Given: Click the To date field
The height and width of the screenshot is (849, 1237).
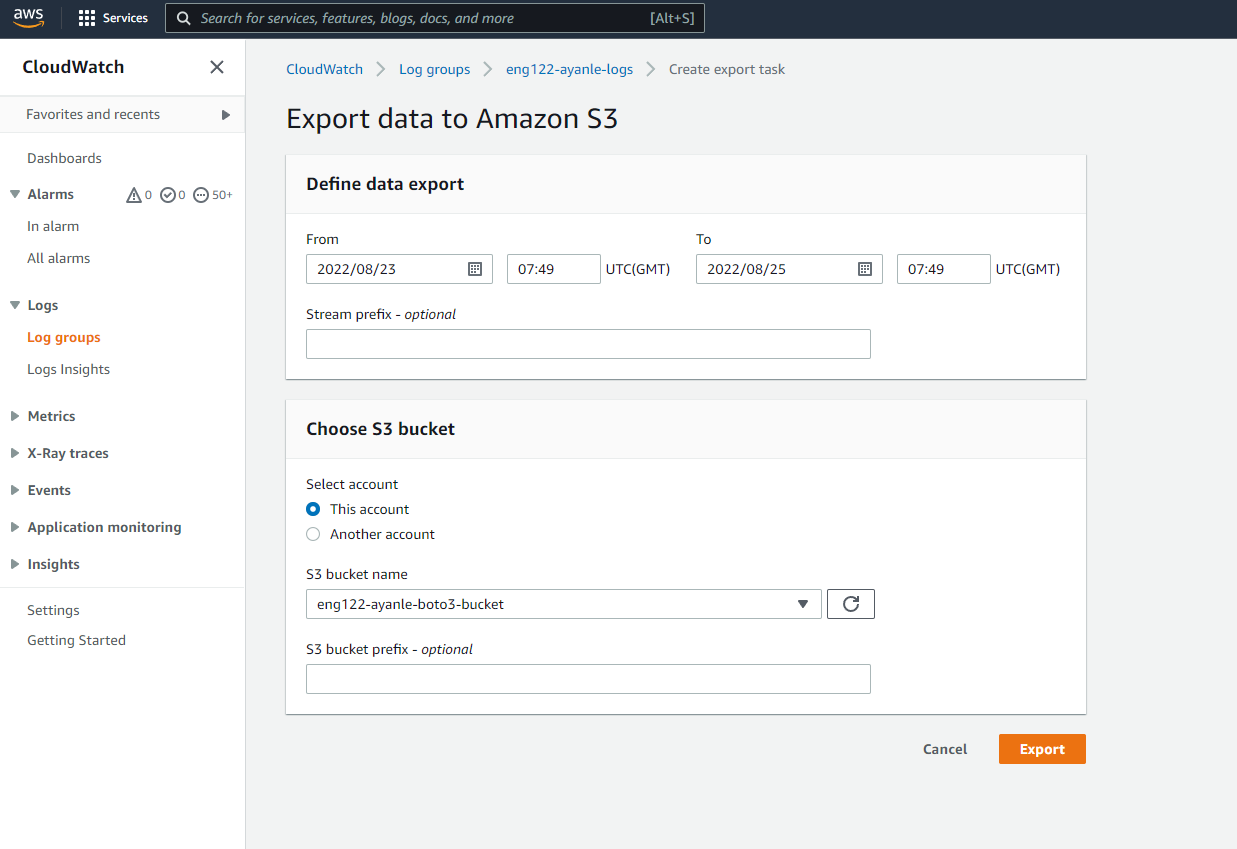Looking at the screenshot, I should coord(789,269).
